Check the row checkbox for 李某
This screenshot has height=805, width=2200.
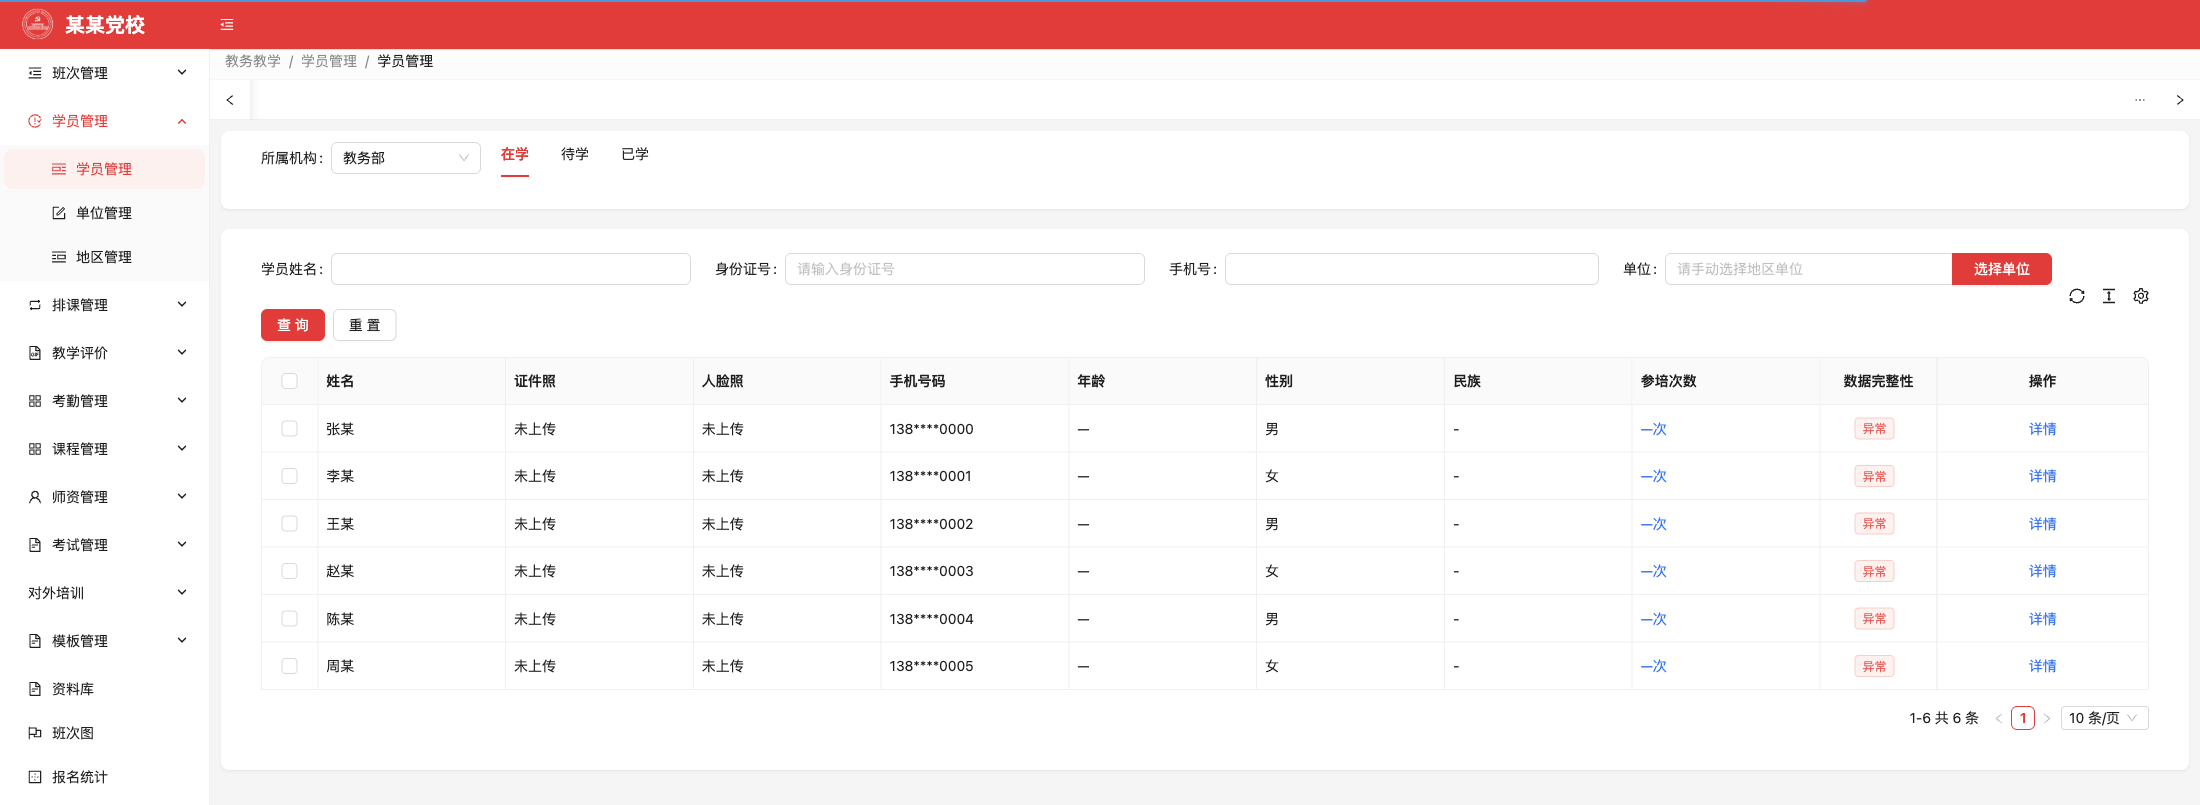point(290,476)
